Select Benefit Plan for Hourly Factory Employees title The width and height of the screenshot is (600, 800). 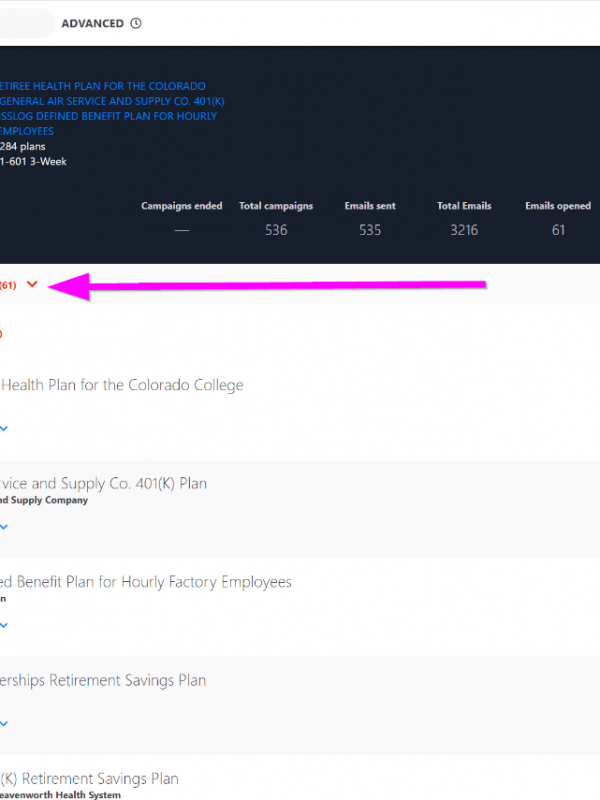point(146,582)
